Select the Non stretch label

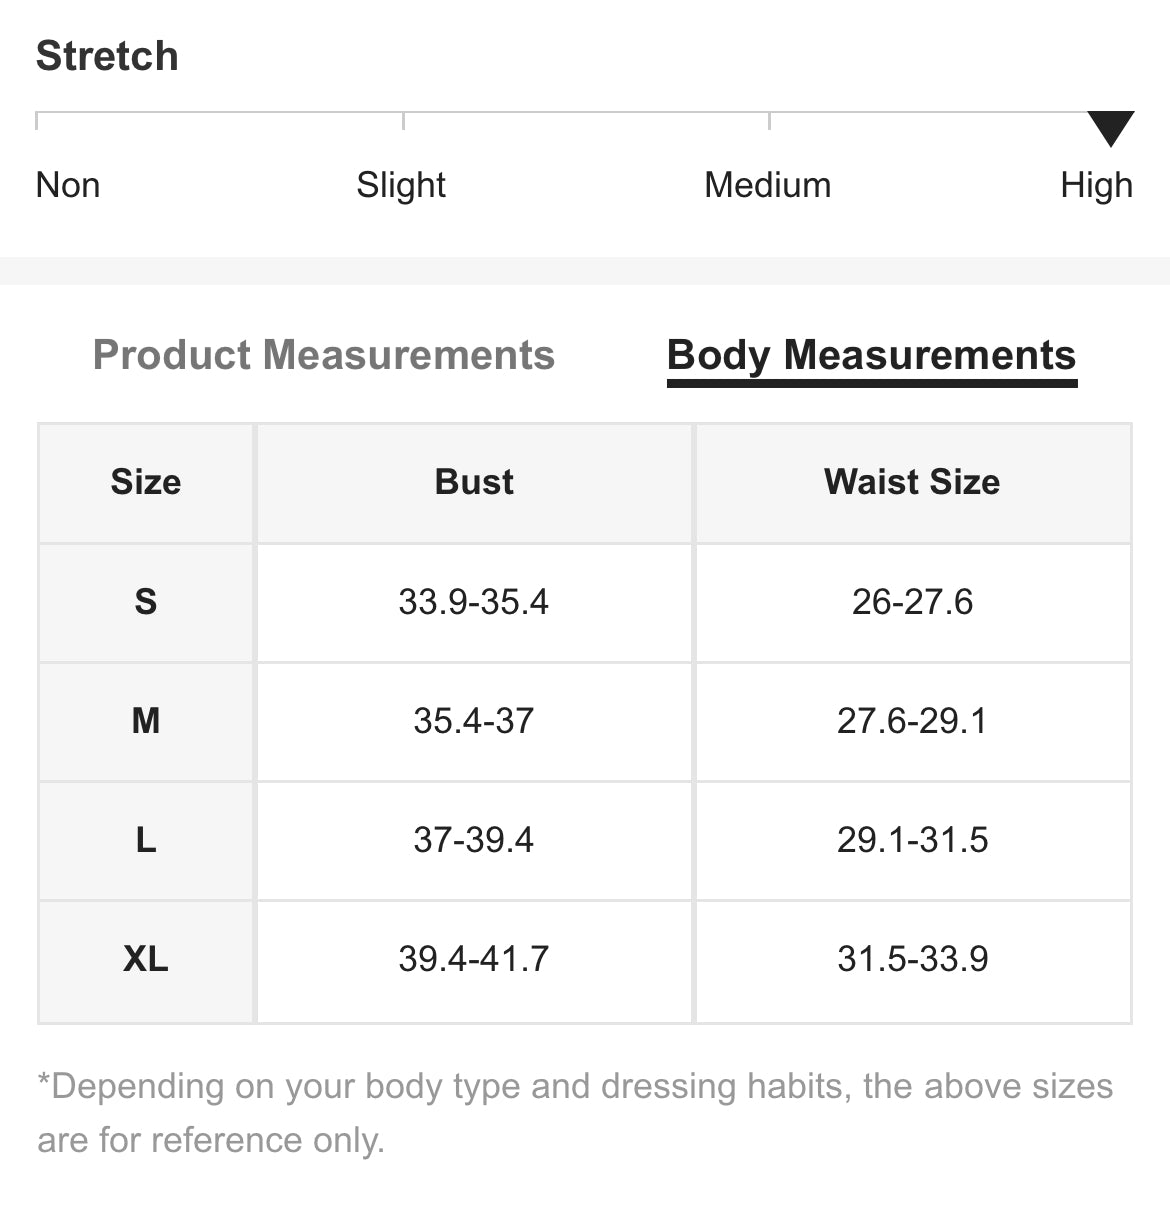68,185
